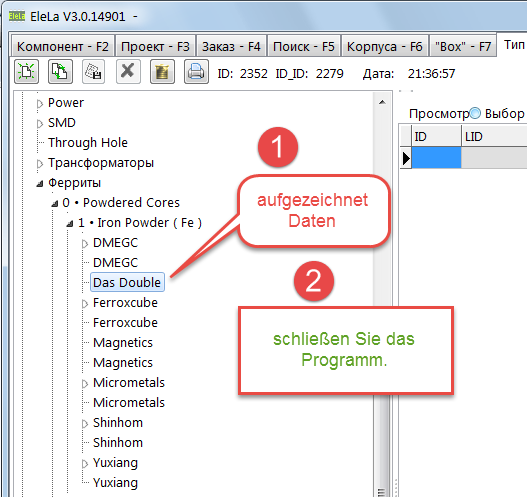Collapse the 1 • Iron Powder ( Fe ) arrow
The height and width of the screenshot is (497, 527).
tap(70, 223)
